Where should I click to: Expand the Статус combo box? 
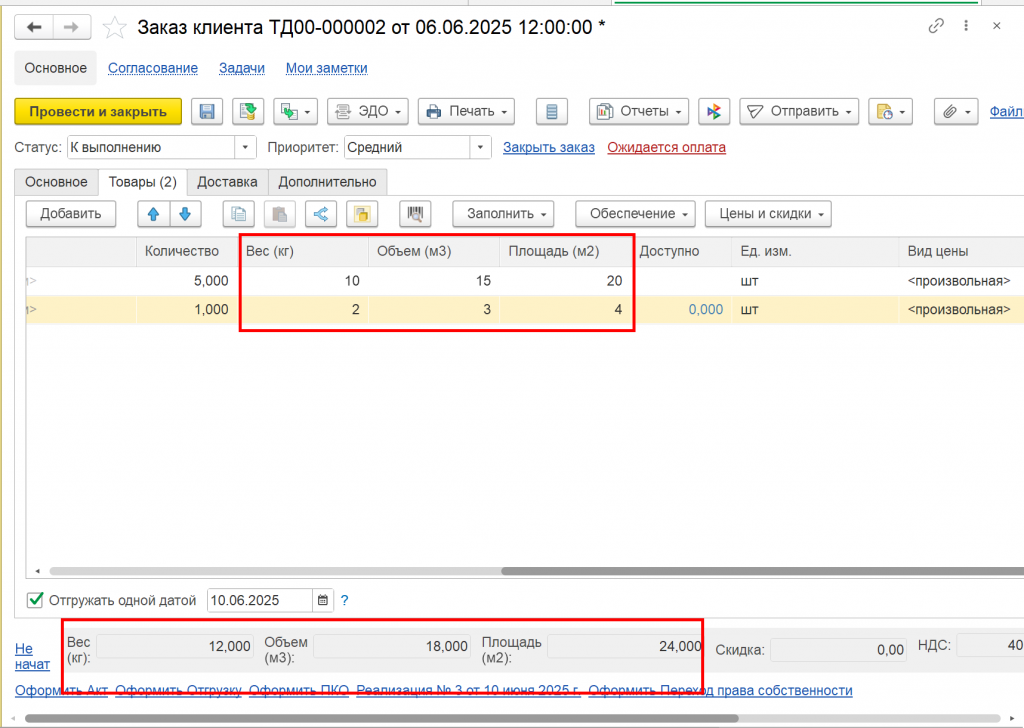click(x=245, y=148)
